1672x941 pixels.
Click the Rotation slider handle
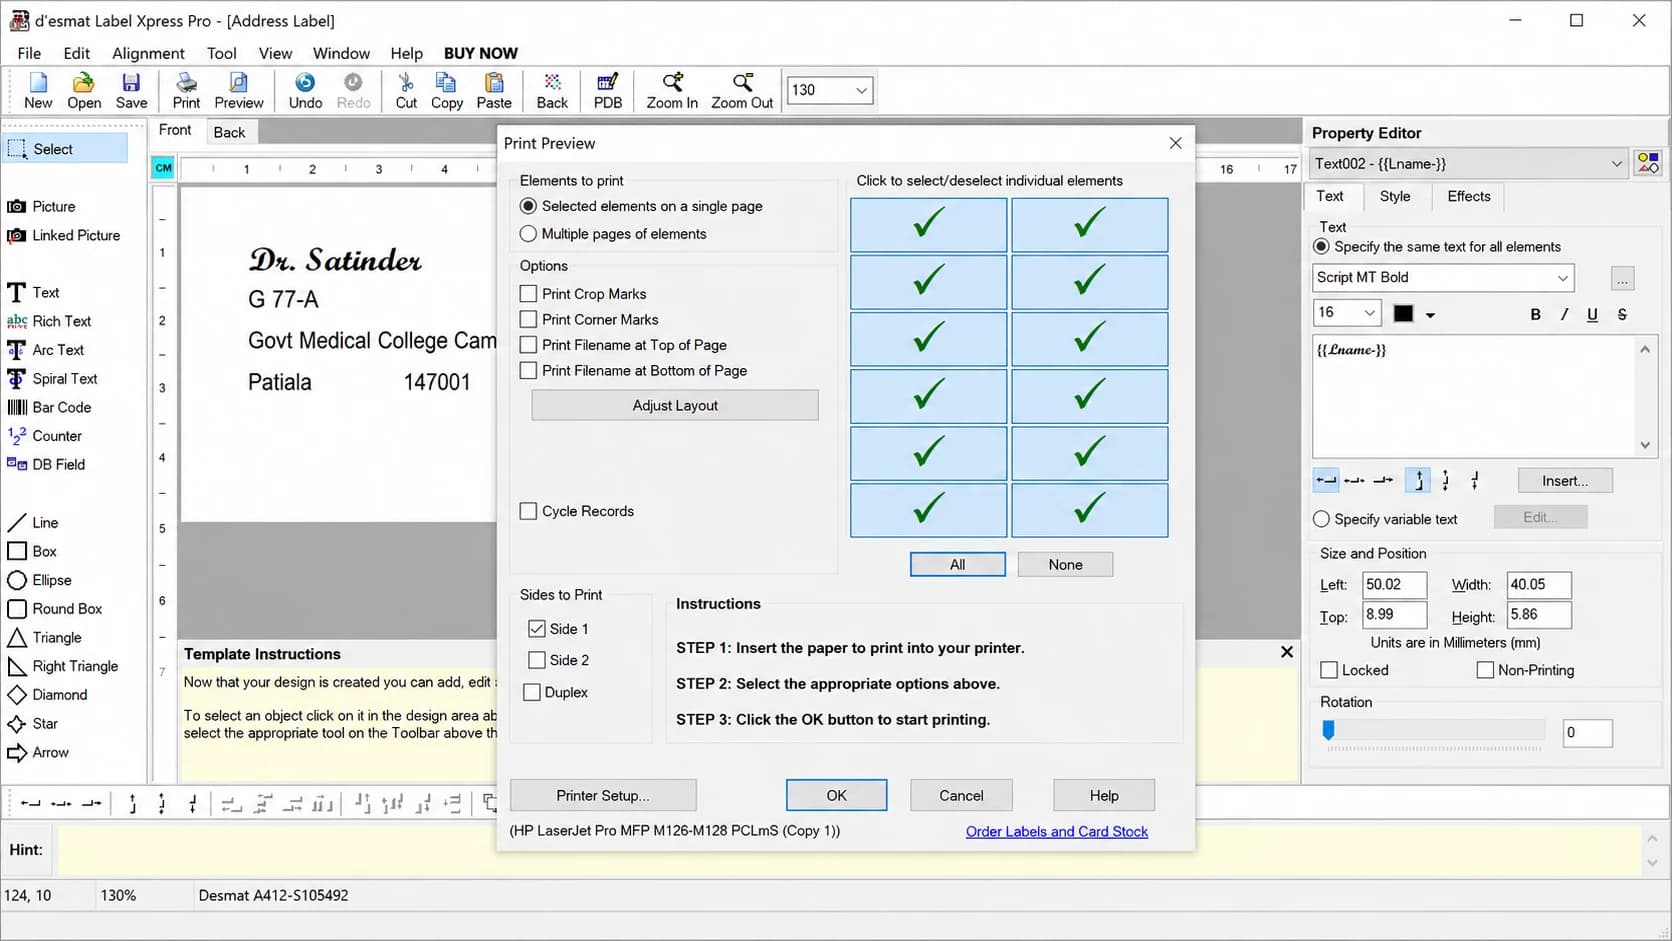(x=1328, y=731)
